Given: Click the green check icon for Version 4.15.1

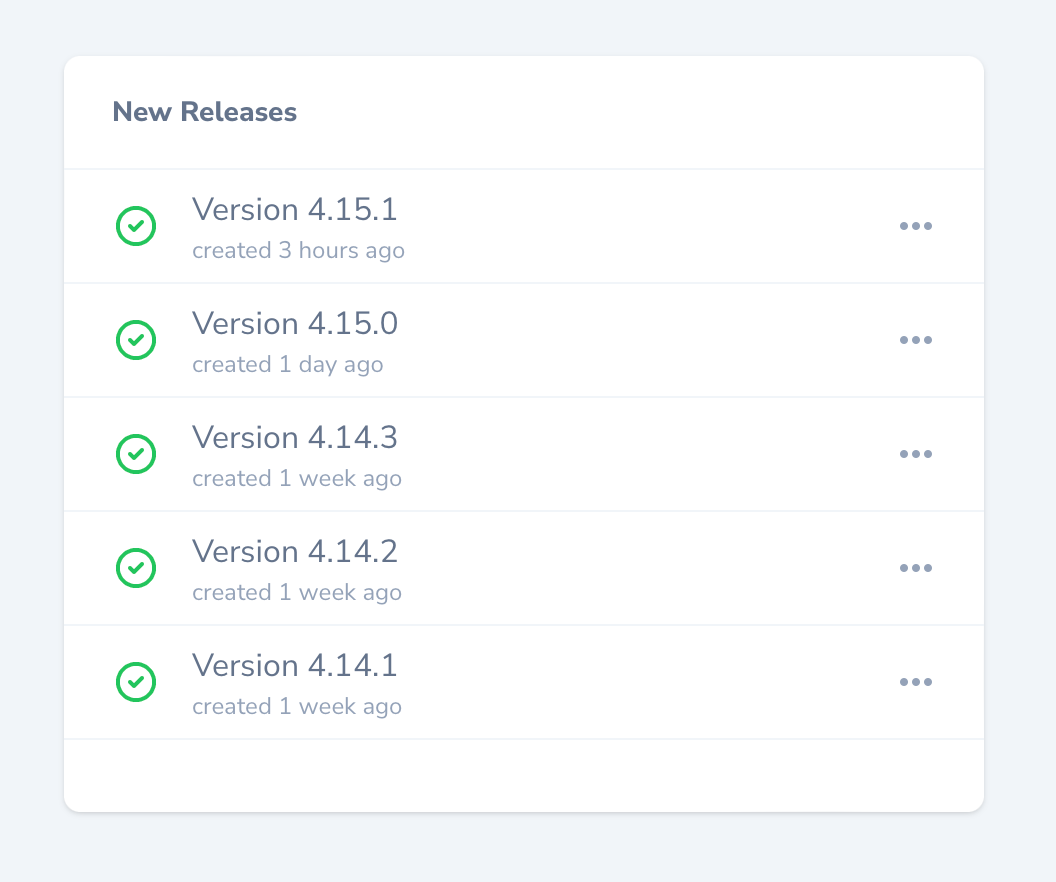Looking at the screenshot, I should pos(136,226).
